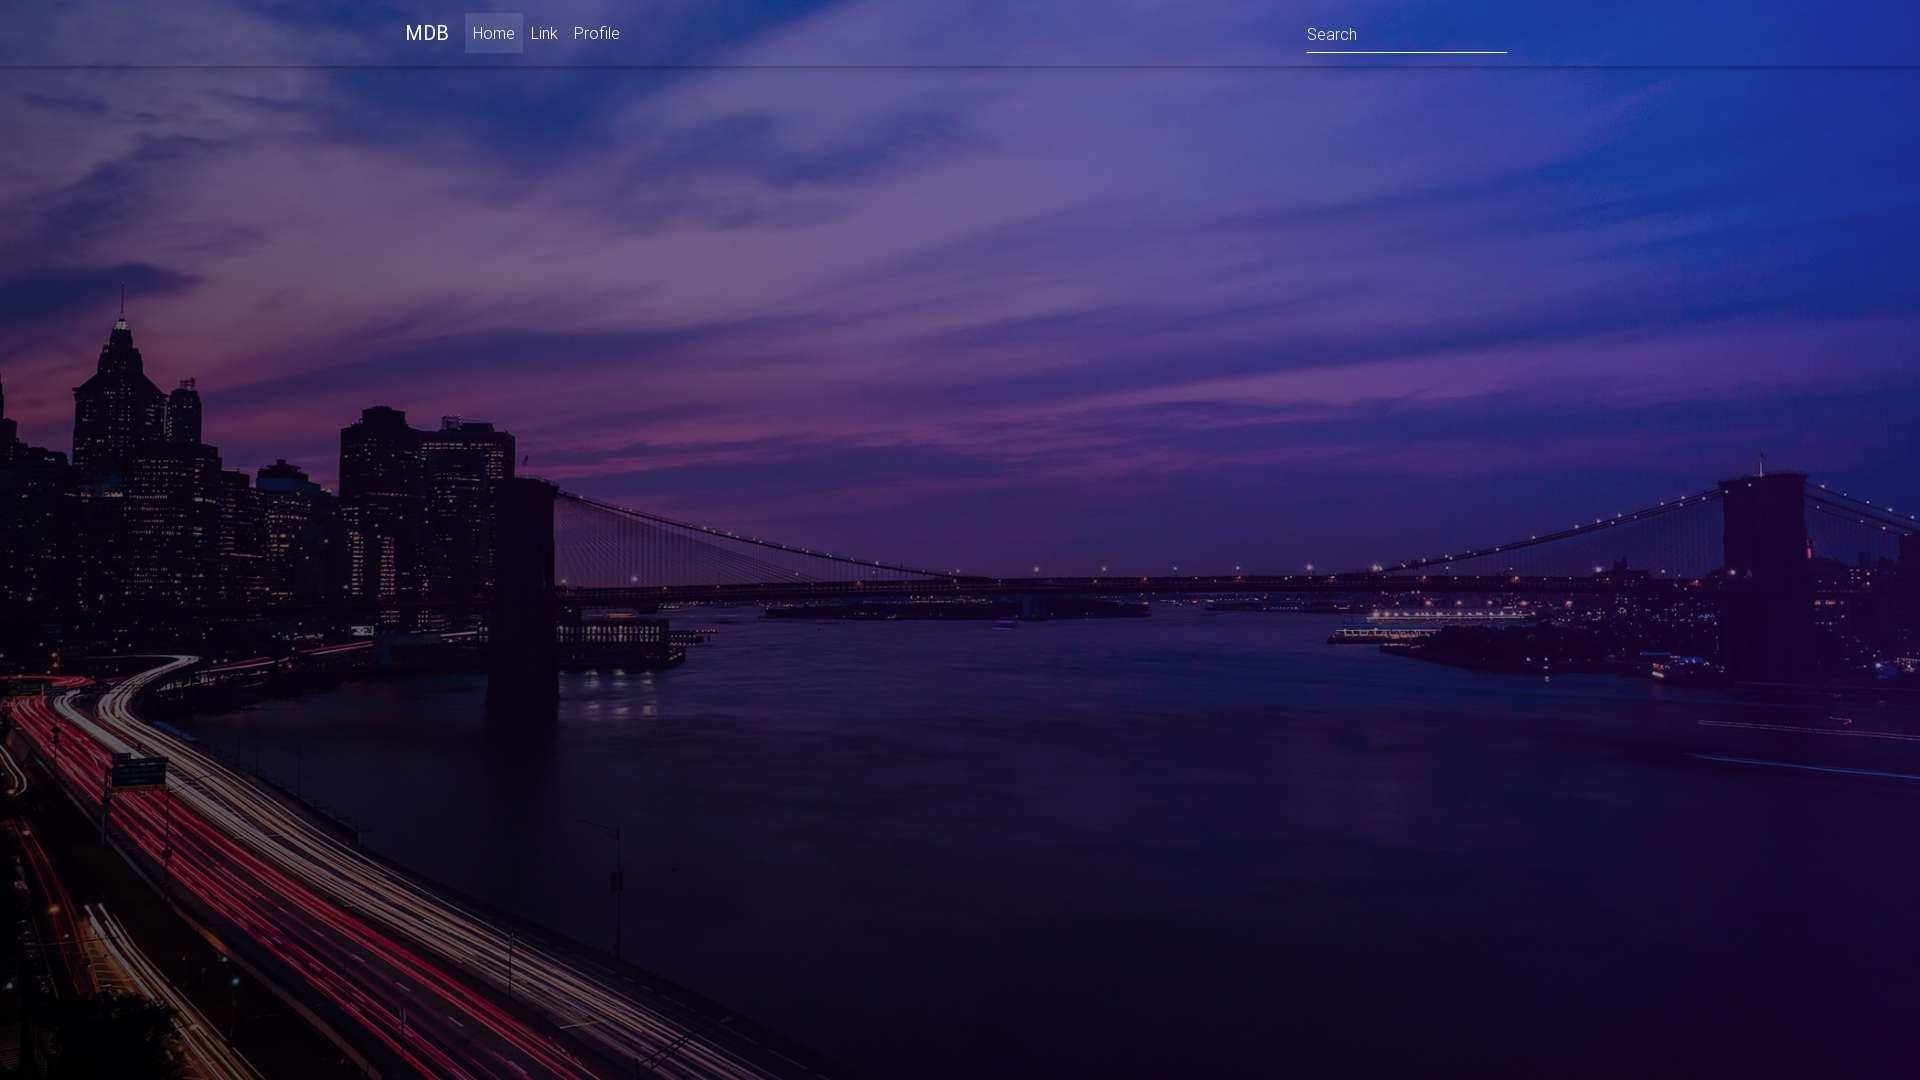Click the MDB brand logo
The width and height of the screenshot is (1920, 1080).
point(426,33)
